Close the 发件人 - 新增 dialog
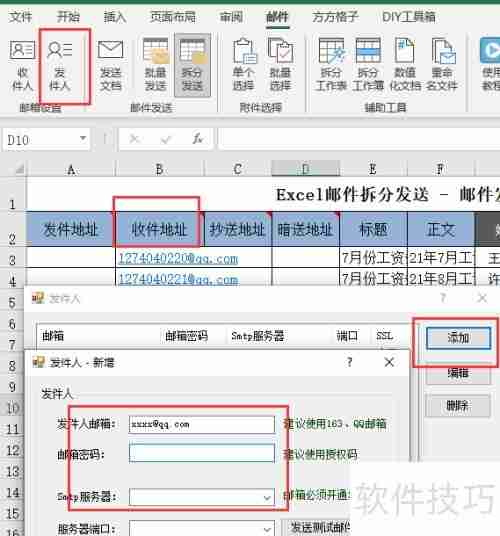 (389, 362)
